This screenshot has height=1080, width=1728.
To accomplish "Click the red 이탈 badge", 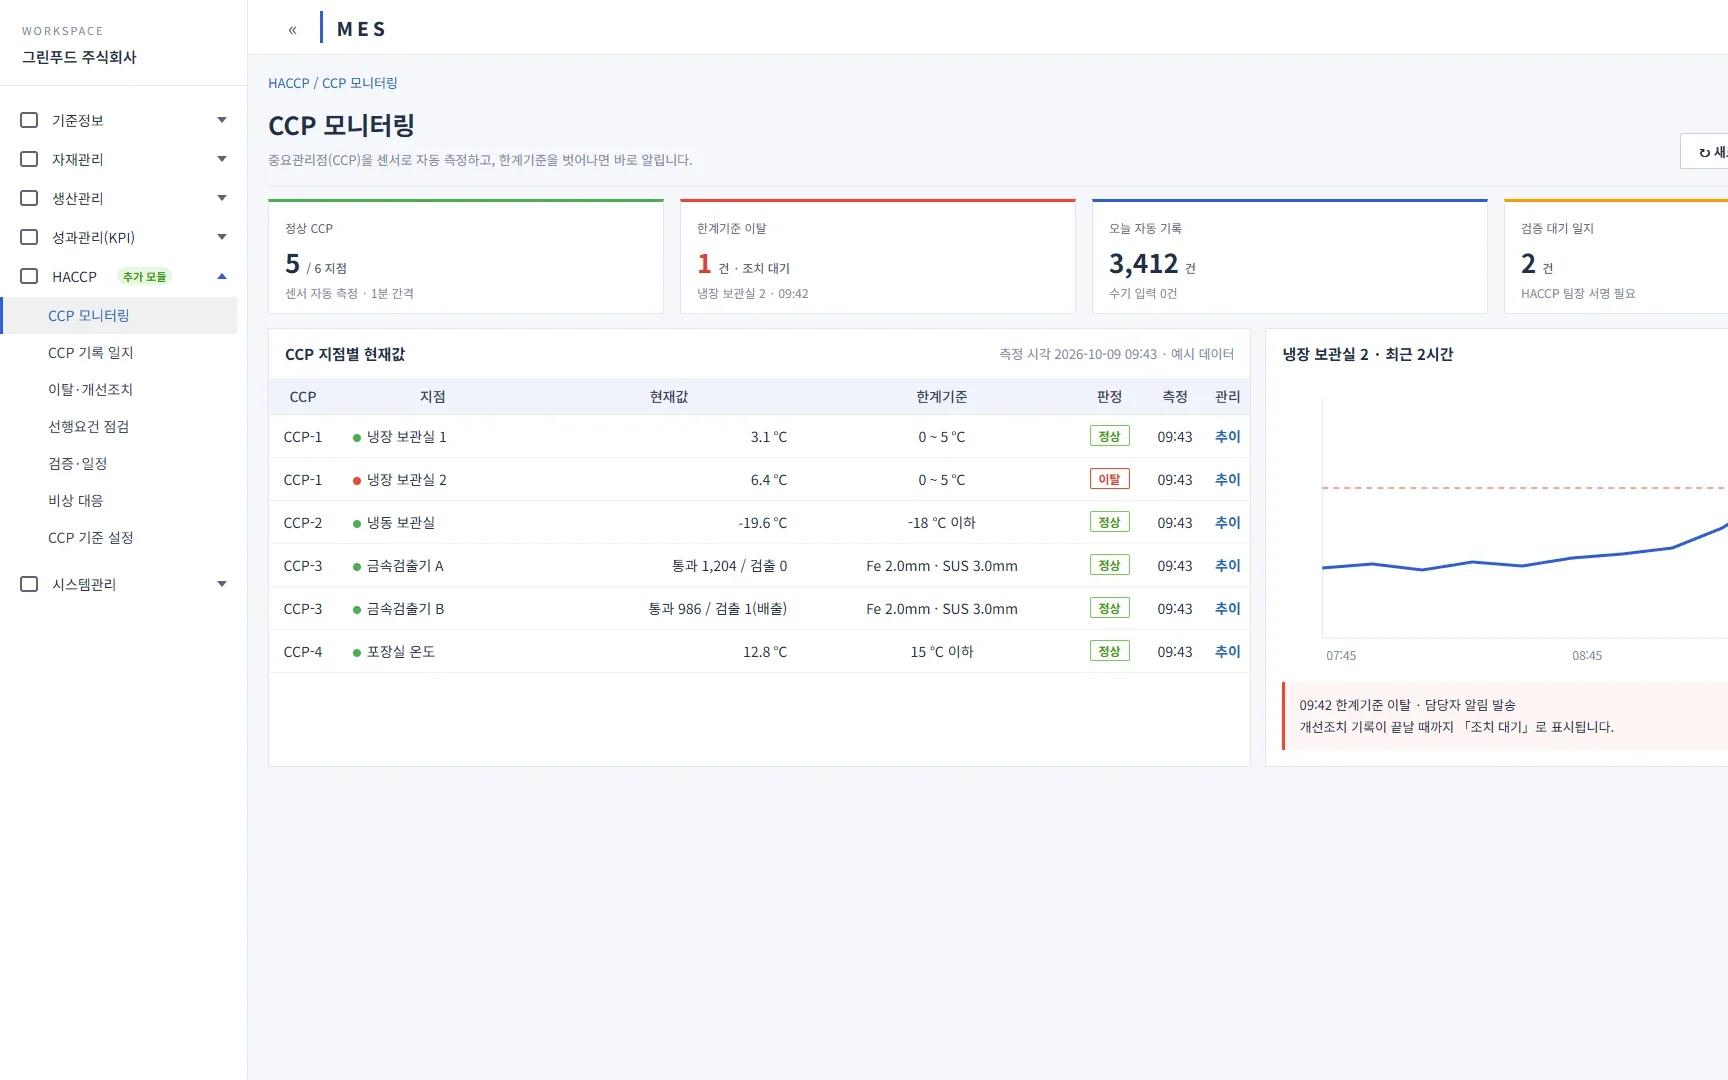I will click(x=1109, y=479).
